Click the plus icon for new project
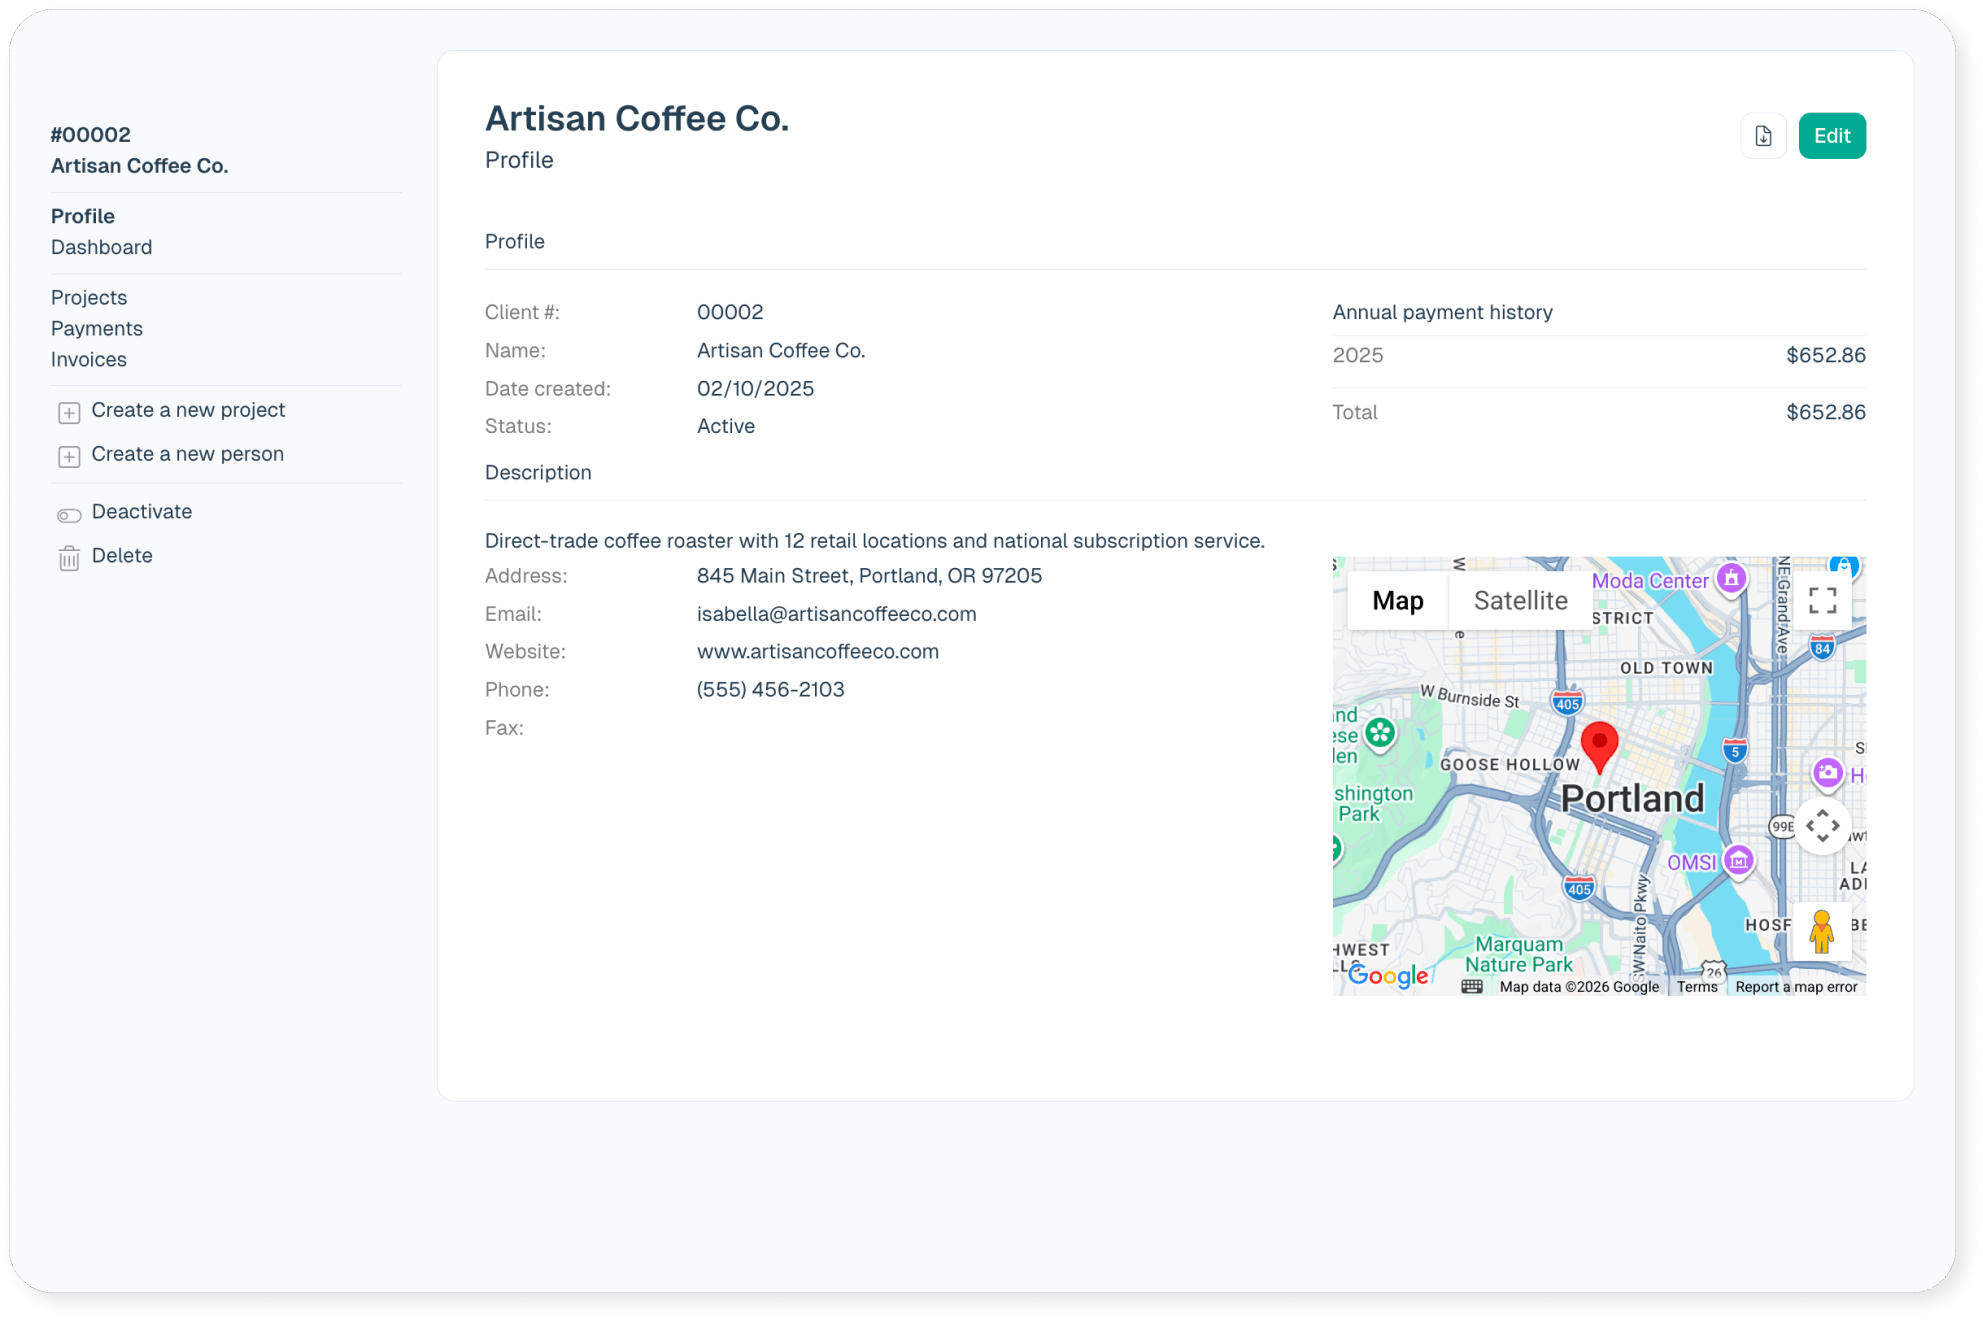Image resolution: width=1983 pixels, height=1320 pixels. pos(69,412)
